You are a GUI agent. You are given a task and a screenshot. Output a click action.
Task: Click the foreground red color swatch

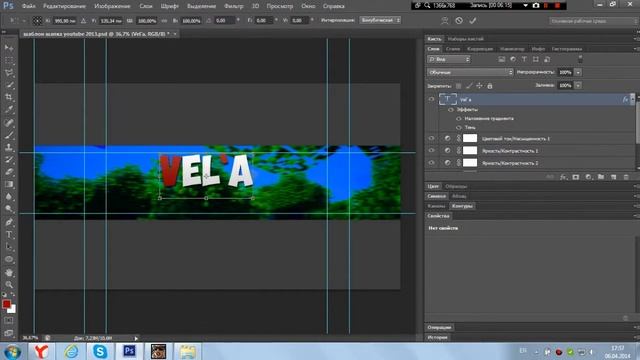[x=6, y=304]
